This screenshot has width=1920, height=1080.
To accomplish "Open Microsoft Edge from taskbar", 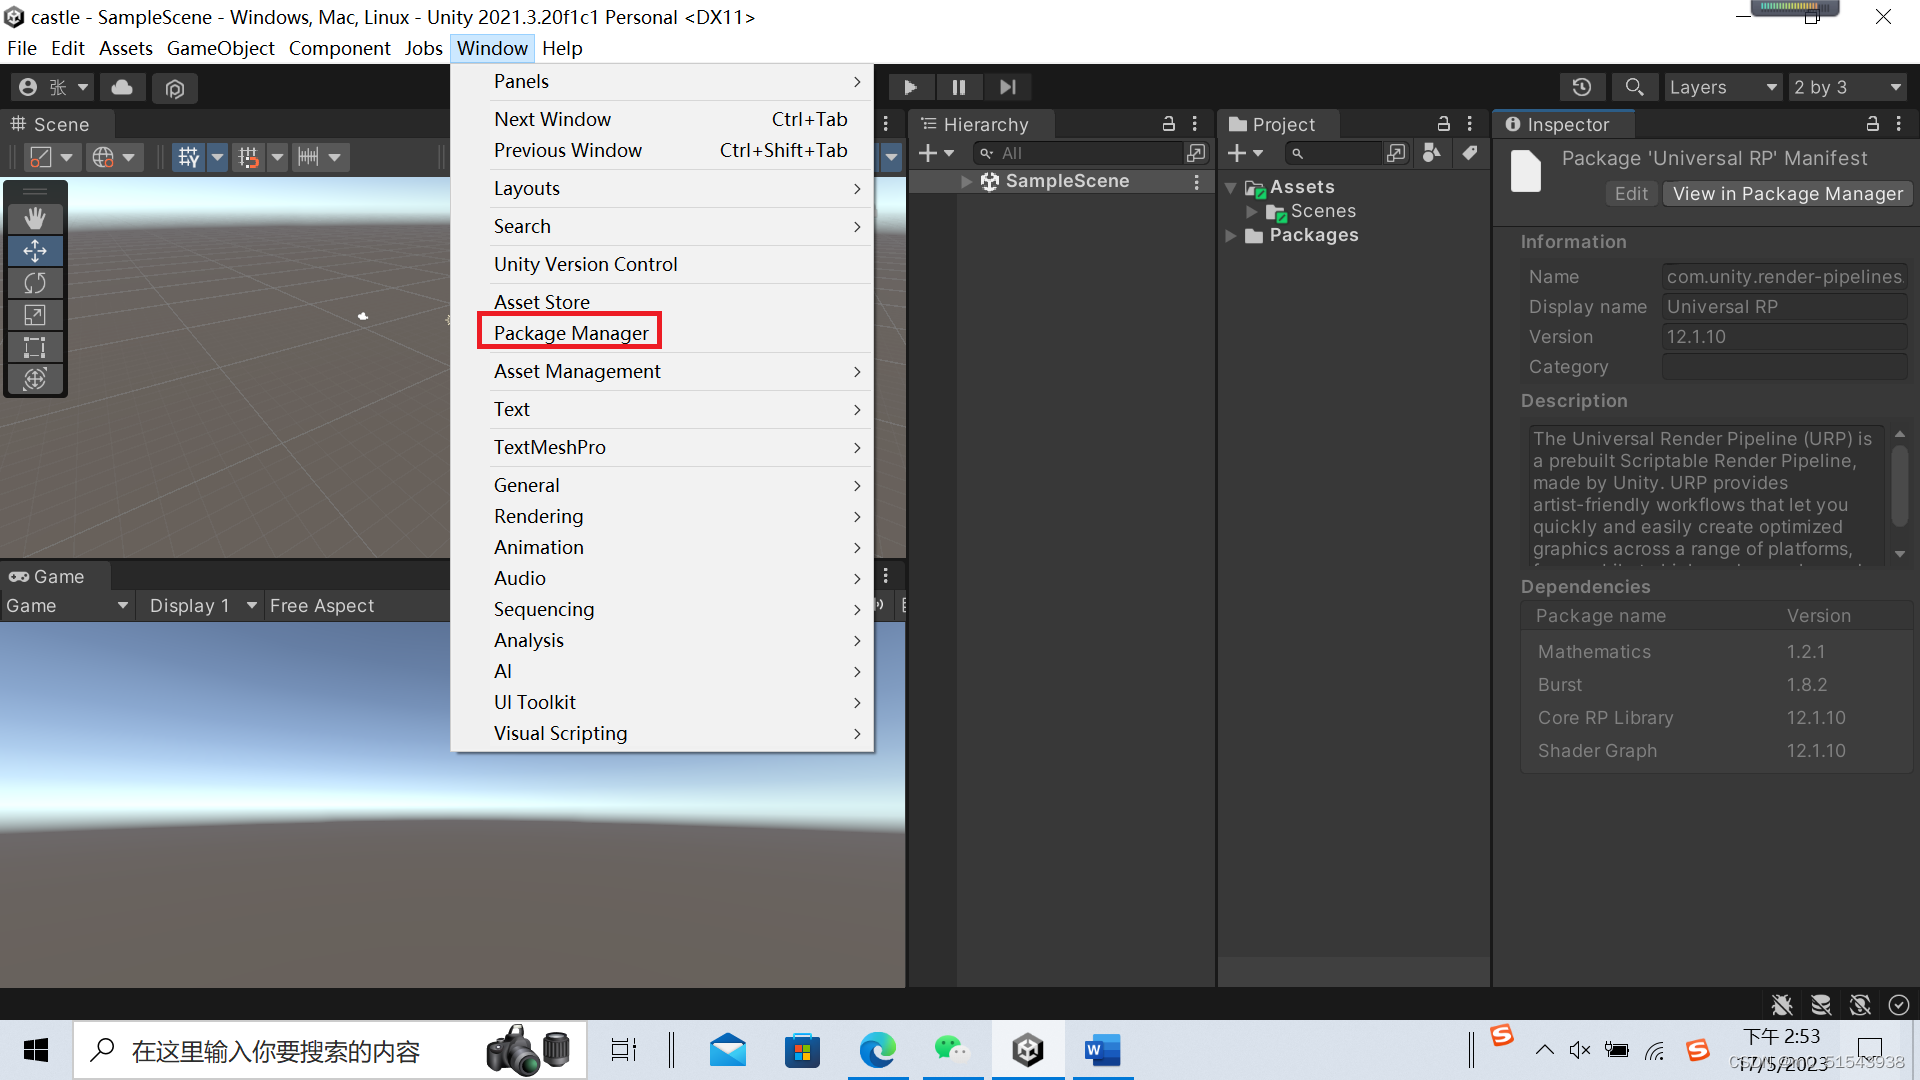I will point(877,1050).
